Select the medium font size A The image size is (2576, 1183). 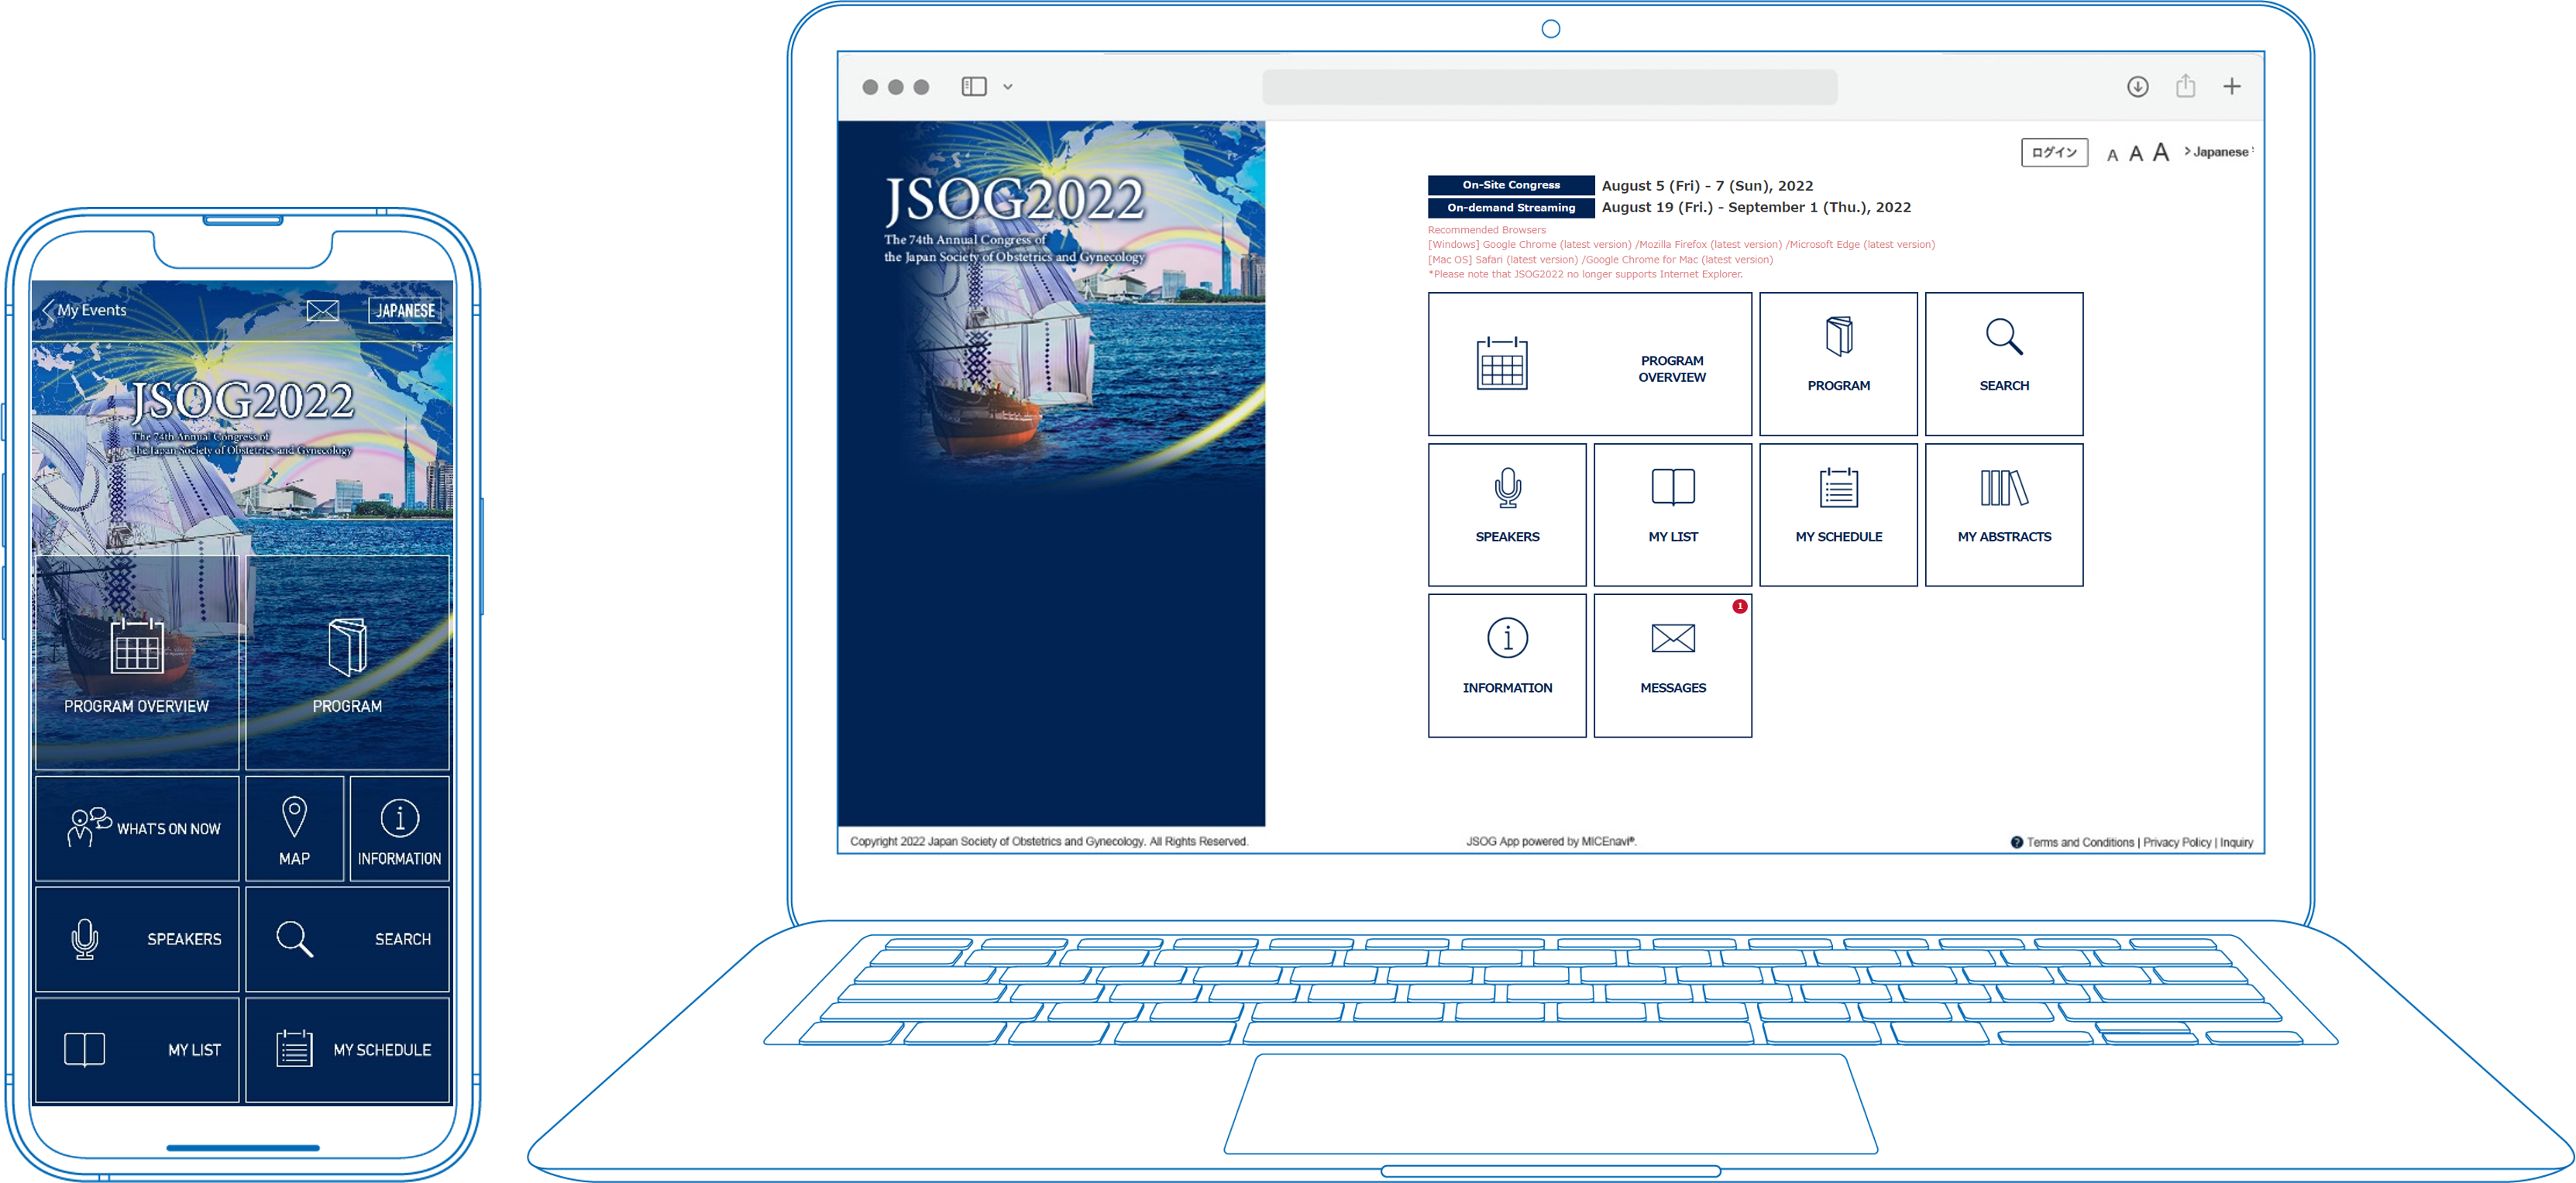point(2135,153)
